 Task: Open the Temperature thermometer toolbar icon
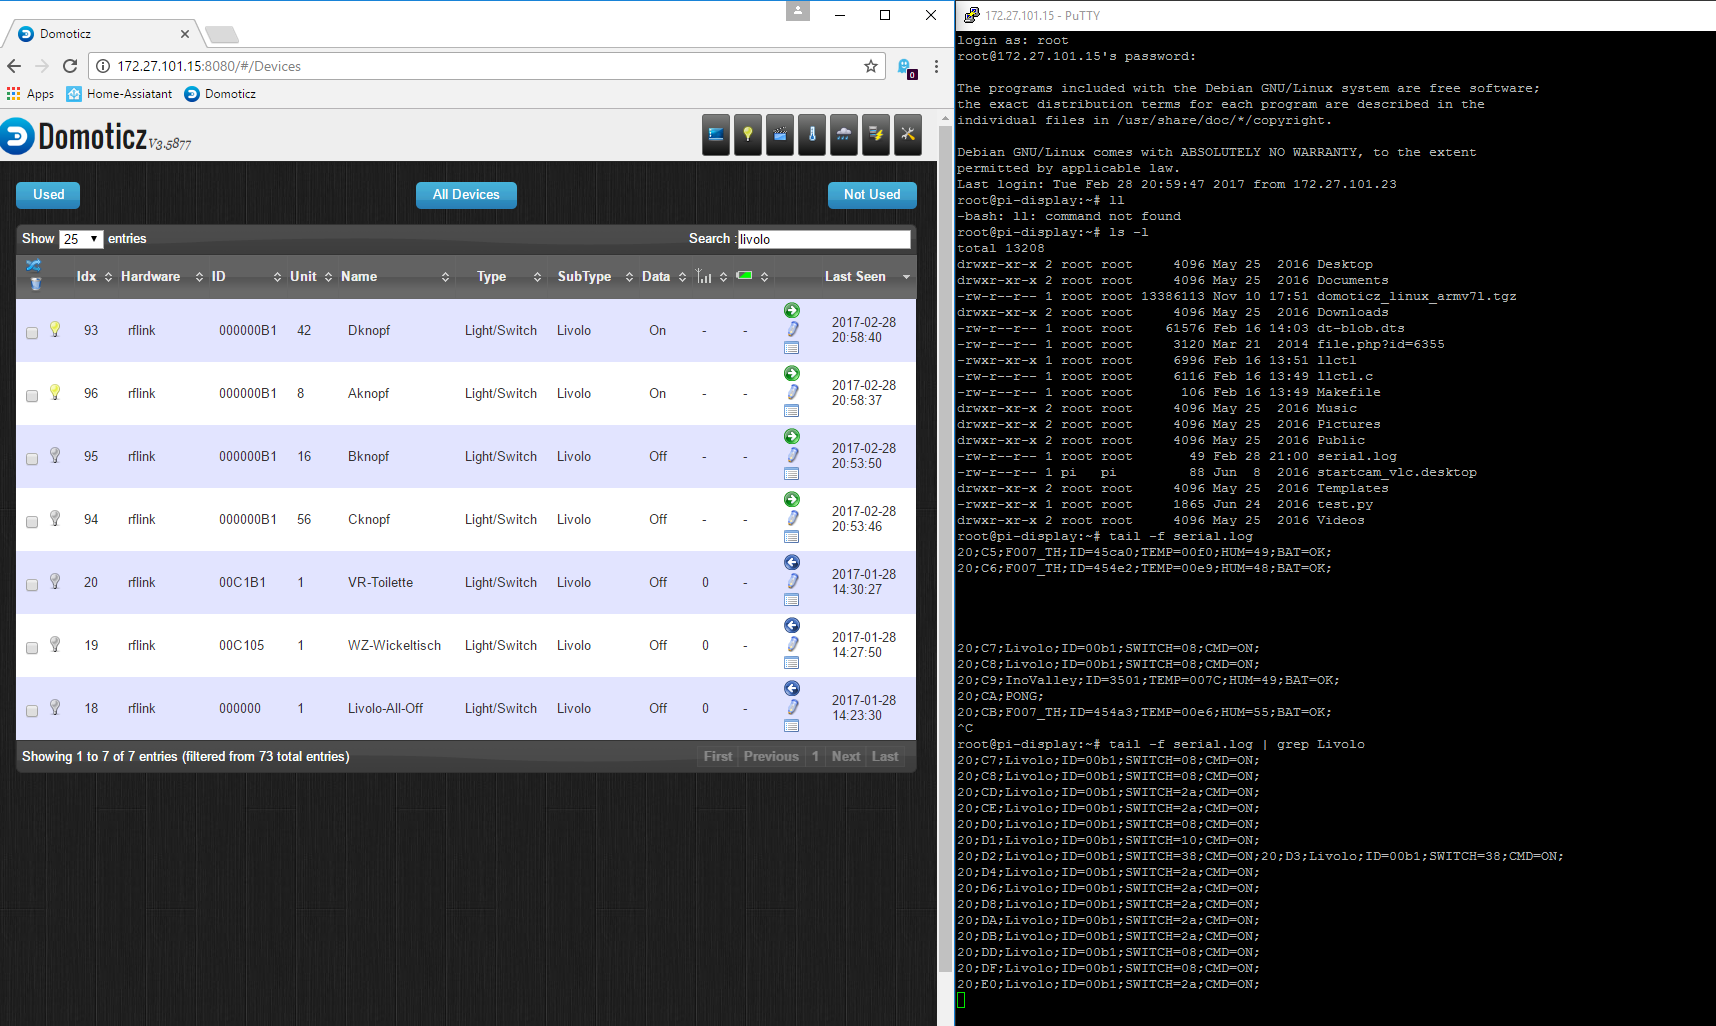click(812, 134)
